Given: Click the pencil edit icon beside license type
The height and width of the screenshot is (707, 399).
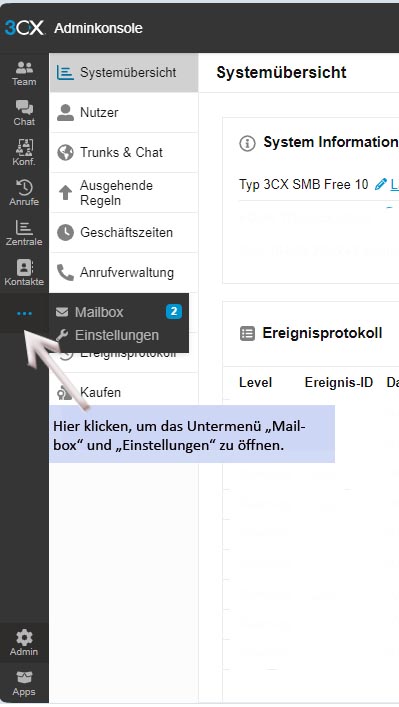Looking at the screenshot, I should pyautogui.click(x=381, y=184).
